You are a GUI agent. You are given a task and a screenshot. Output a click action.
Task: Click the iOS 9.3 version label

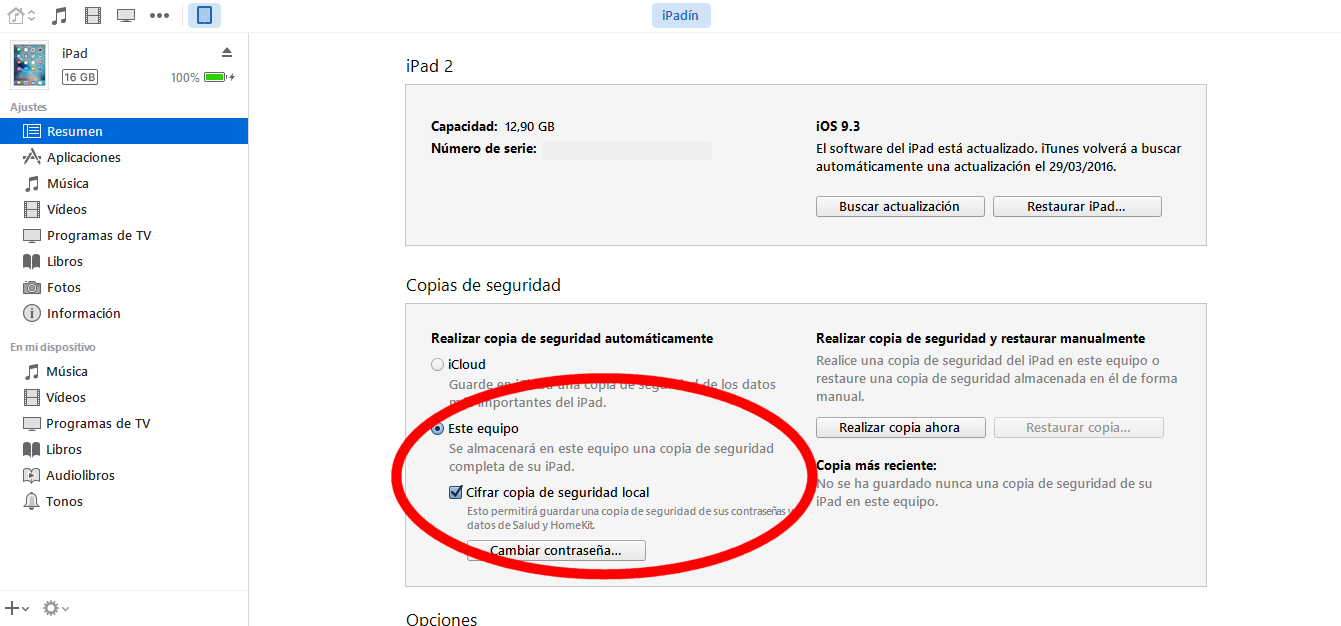pyautogui.click(x=838, y=127)
